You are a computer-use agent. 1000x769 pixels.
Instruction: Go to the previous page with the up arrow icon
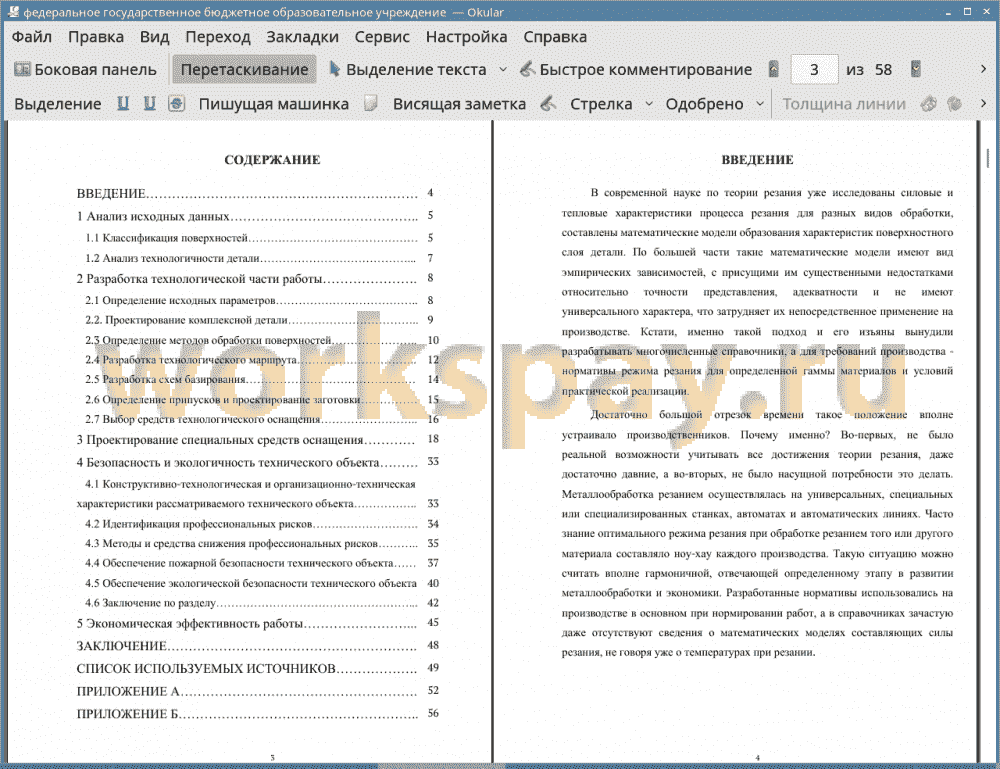(x=774, y=69)
